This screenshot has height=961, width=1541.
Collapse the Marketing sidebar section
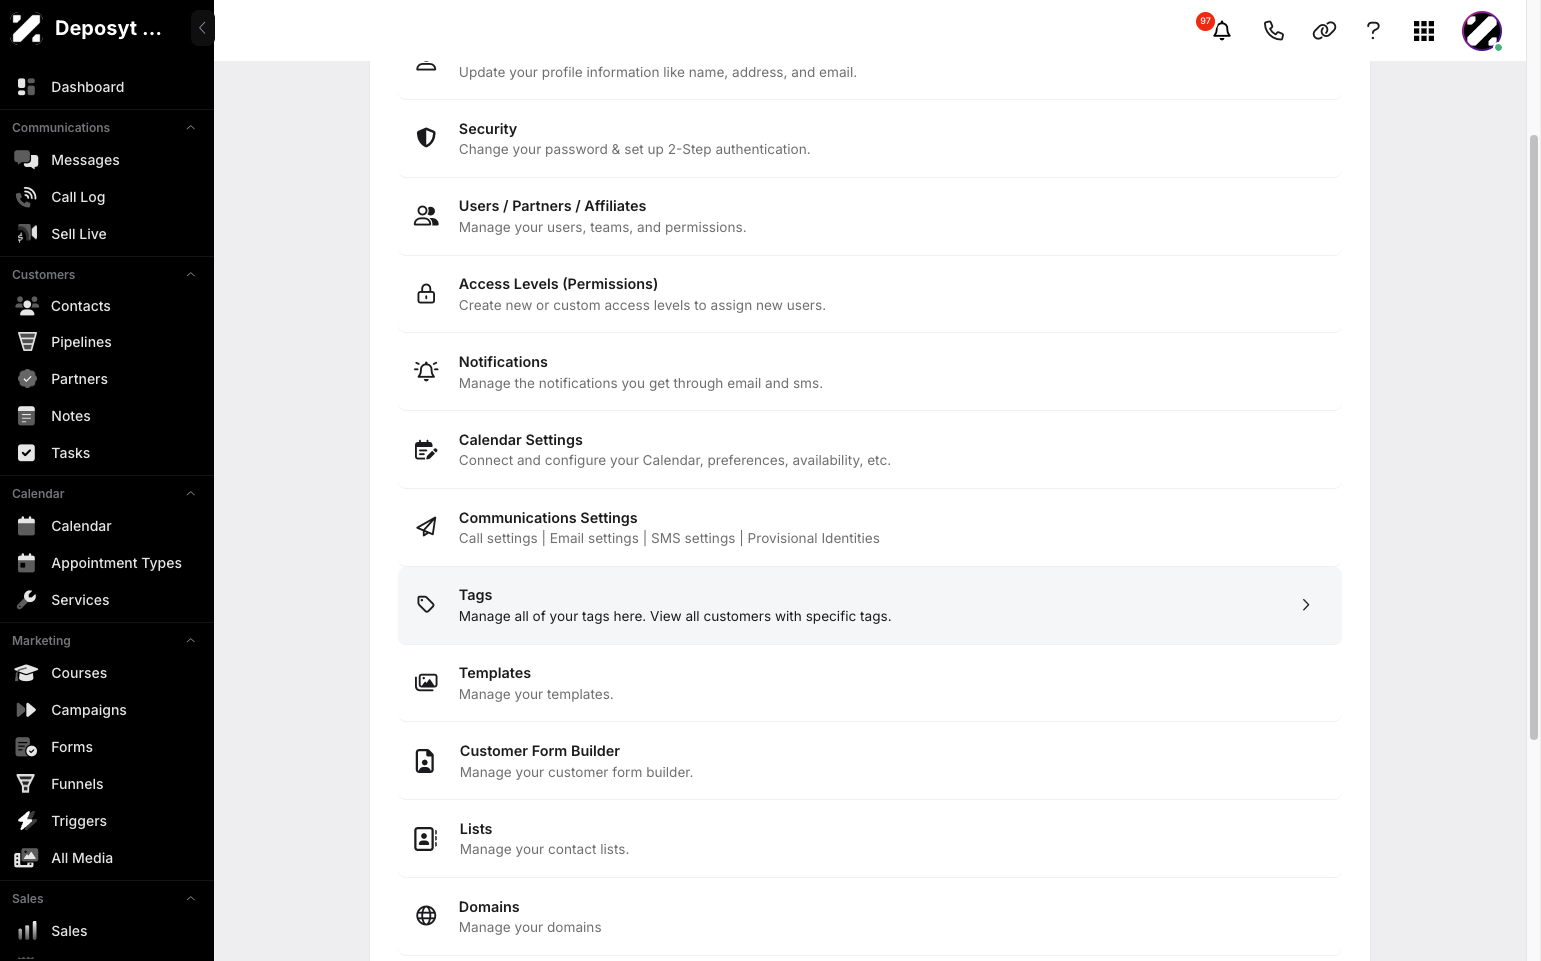[191, 641]
